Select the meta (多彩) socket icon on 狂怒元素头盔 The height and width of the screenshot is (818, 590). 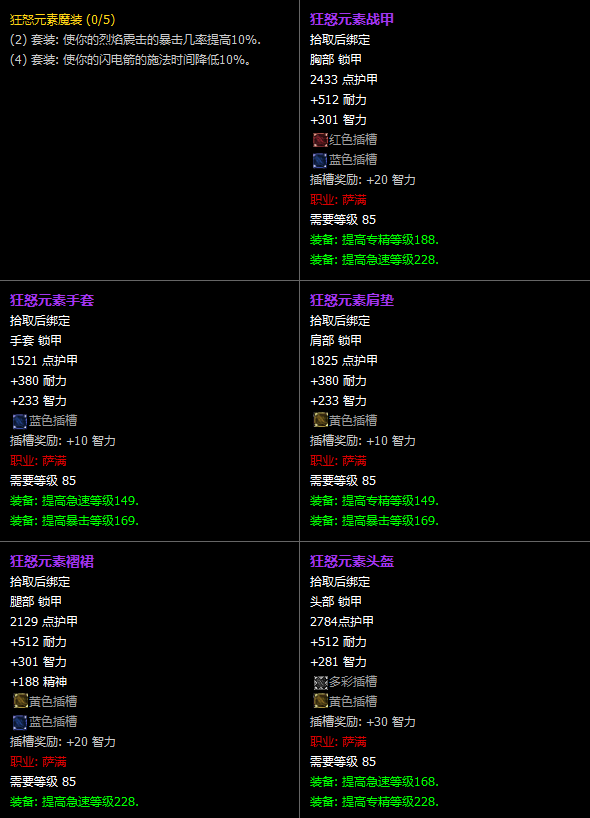320,682
